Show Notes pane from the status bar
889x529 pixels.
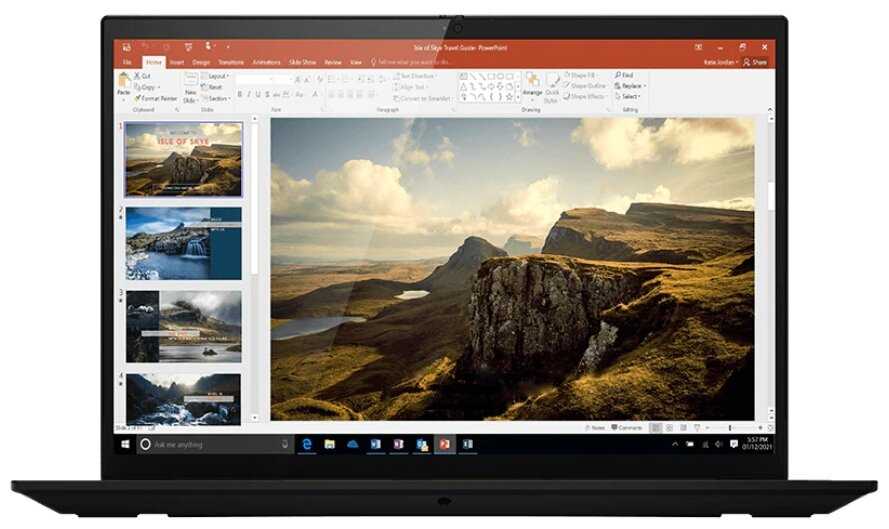click(x=598, y=427)
